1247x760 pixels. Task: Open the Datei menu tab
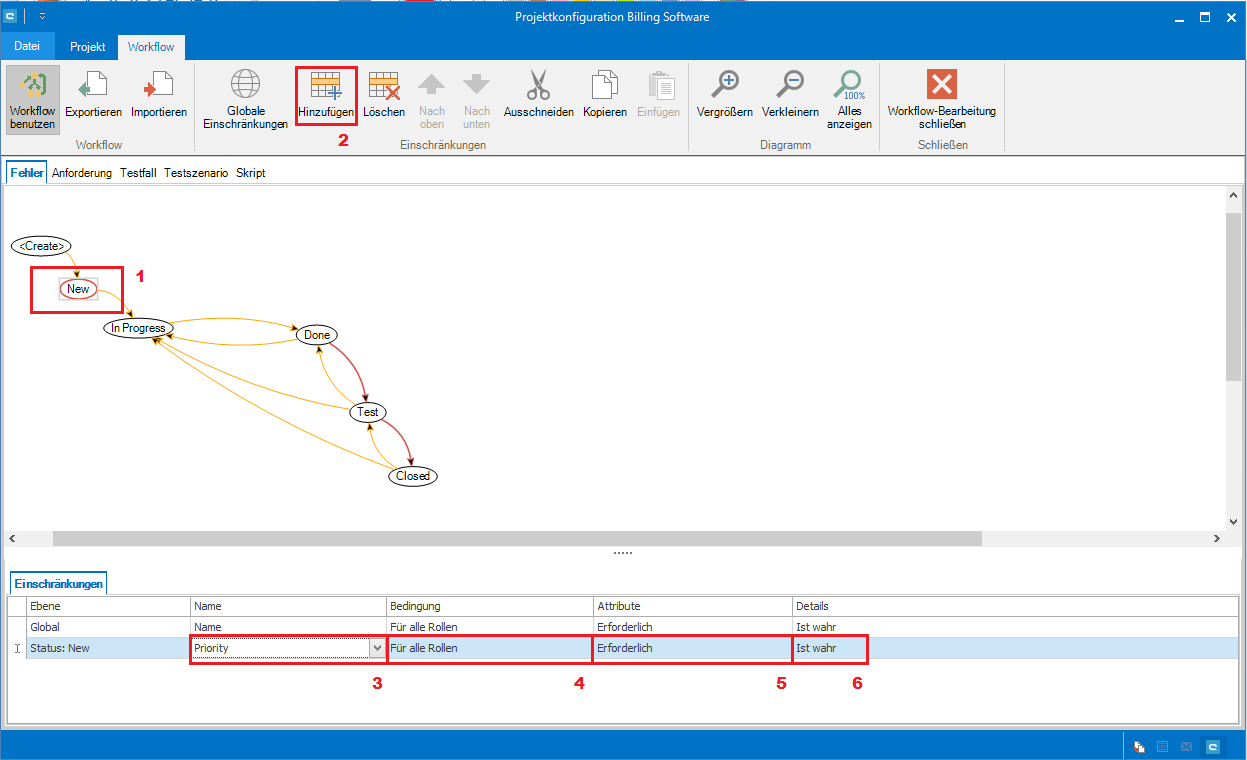28,47
